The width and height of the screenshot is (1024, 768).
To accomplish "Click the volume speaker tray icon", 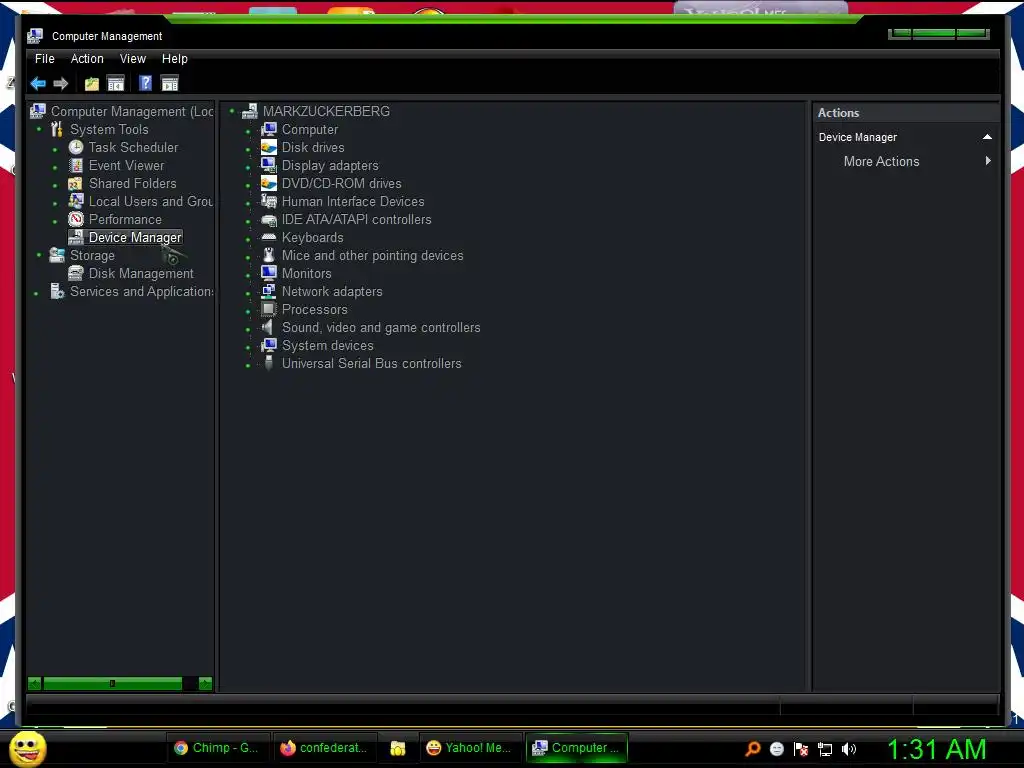I will (x=849, y=749).
